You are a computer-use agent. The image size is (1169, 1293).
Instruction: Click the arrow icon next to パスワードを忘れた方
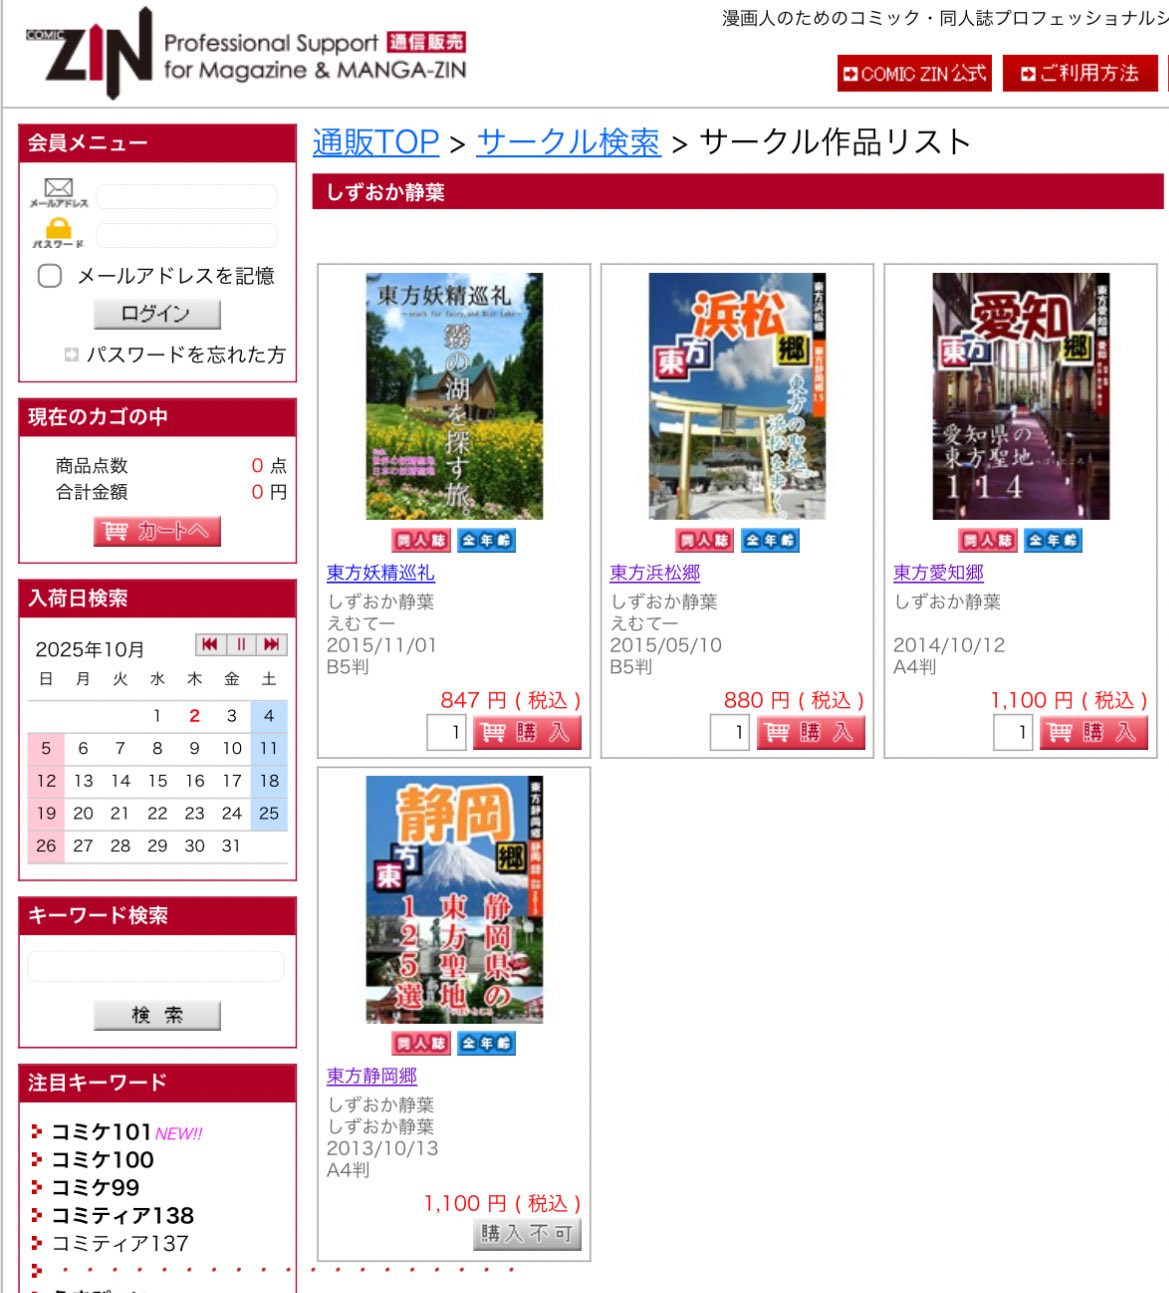click(x=69, y=355)
